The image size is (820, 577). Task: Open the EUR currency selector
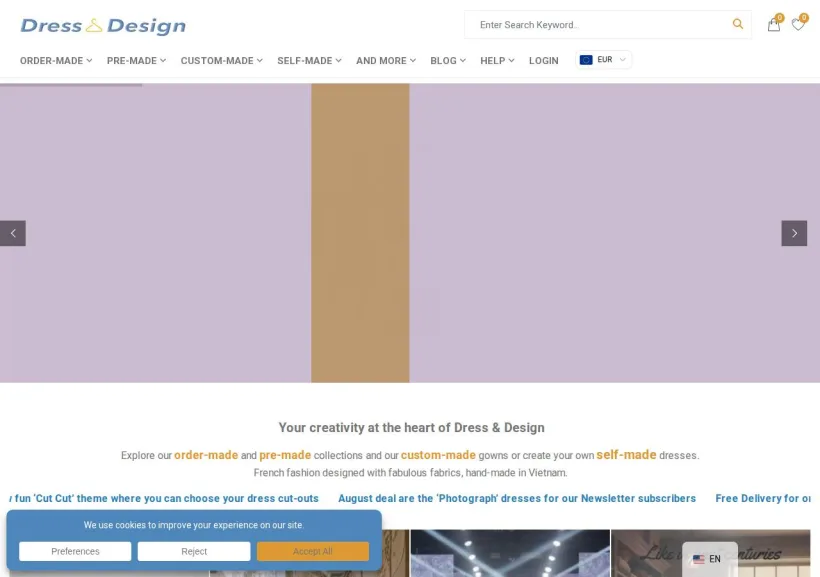tap(603, 60)
